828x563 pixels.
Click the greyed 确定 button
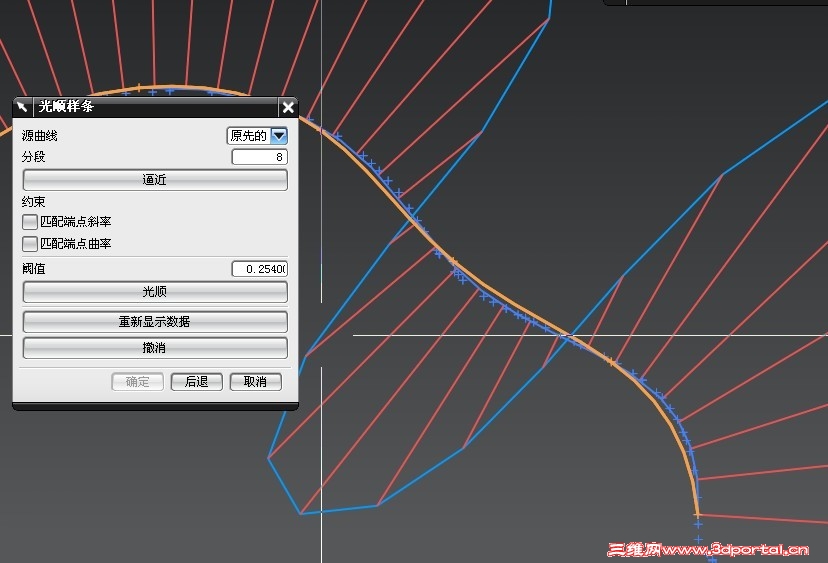point(138,382)
